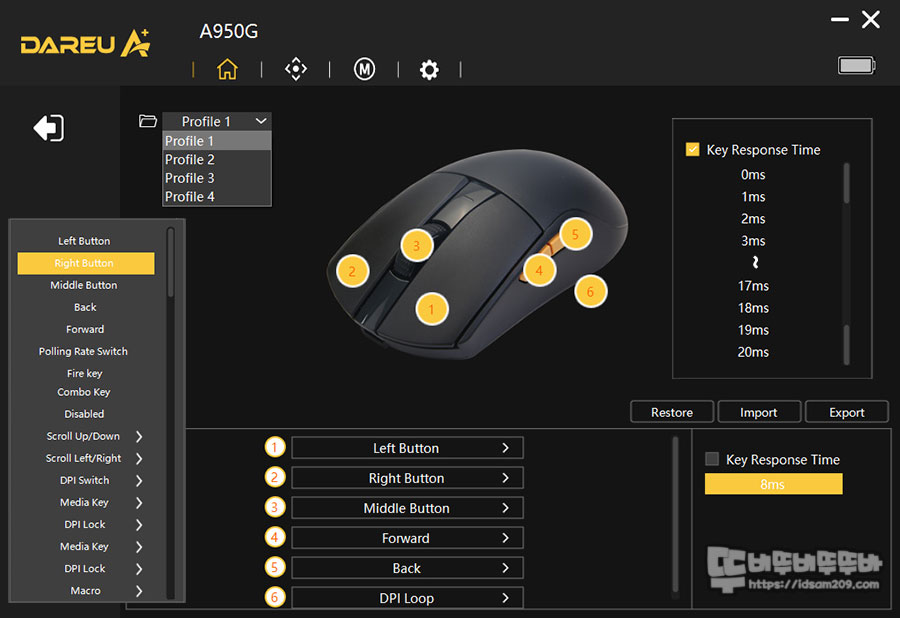The width and height of the screenshot is (900, 618).
Task: Select marker 4 on the mouse image
Action: tap(539, 270)
